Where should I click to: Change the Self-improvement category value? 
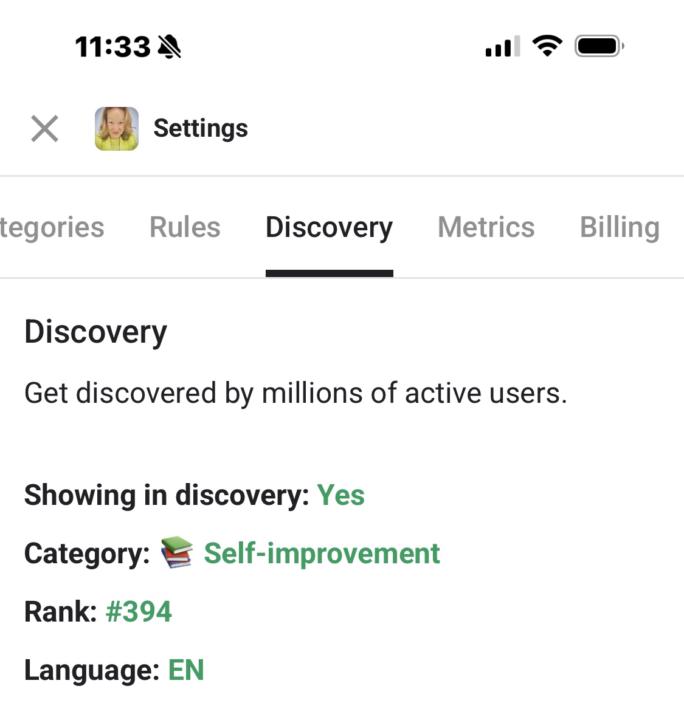click(322, 553)
